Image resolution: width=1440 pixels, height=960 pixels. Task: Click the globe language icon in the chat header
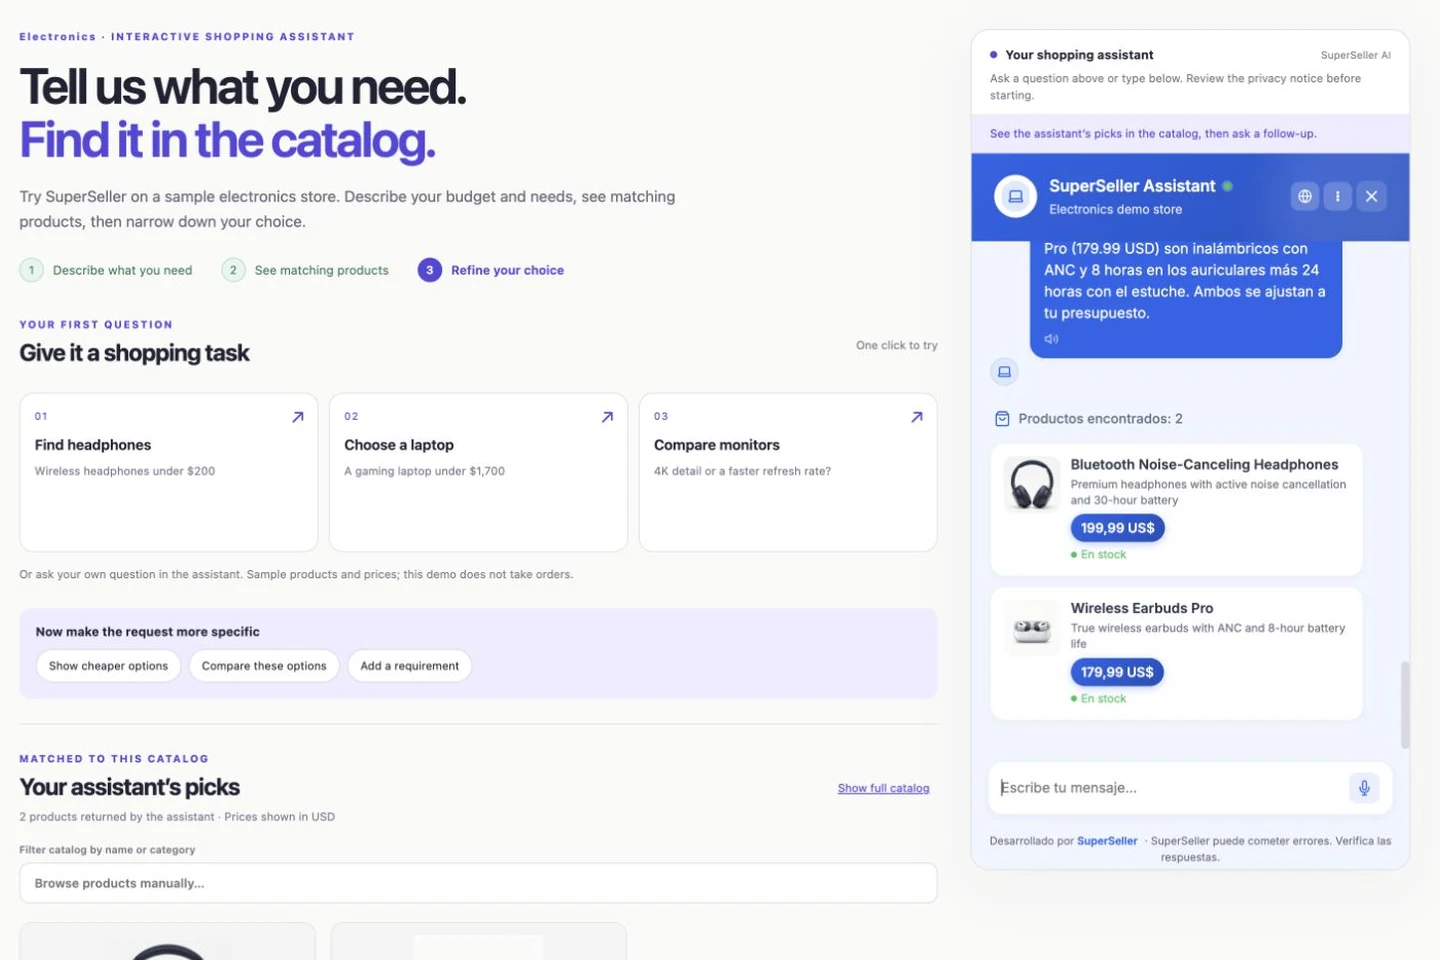(1305, 196)
